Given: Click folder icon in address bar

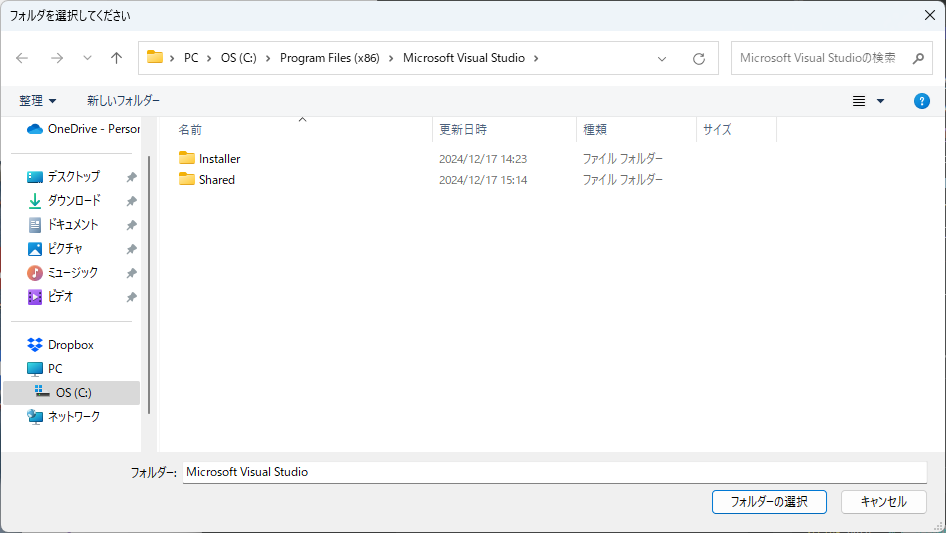Looking at the screenshot, I should point(155,57).
